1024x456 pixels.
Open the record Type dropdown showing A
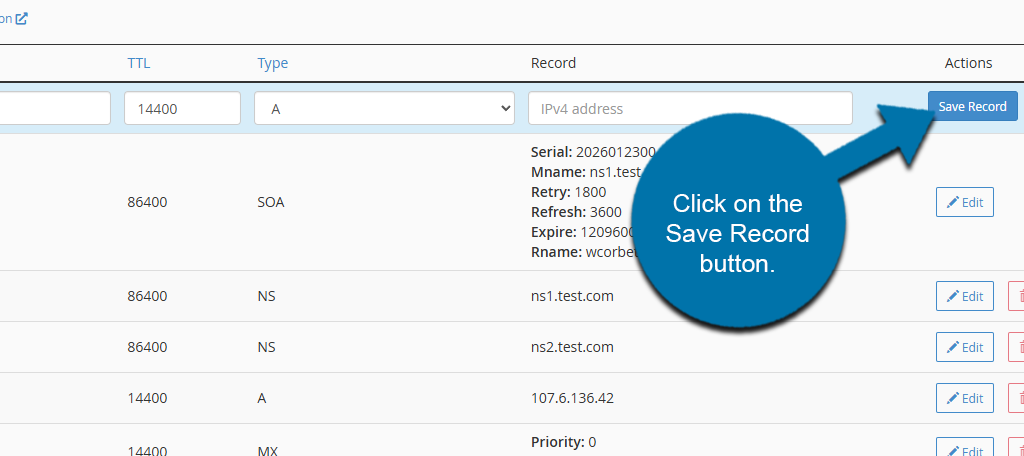pyautogui.click(x=384, y=108)
